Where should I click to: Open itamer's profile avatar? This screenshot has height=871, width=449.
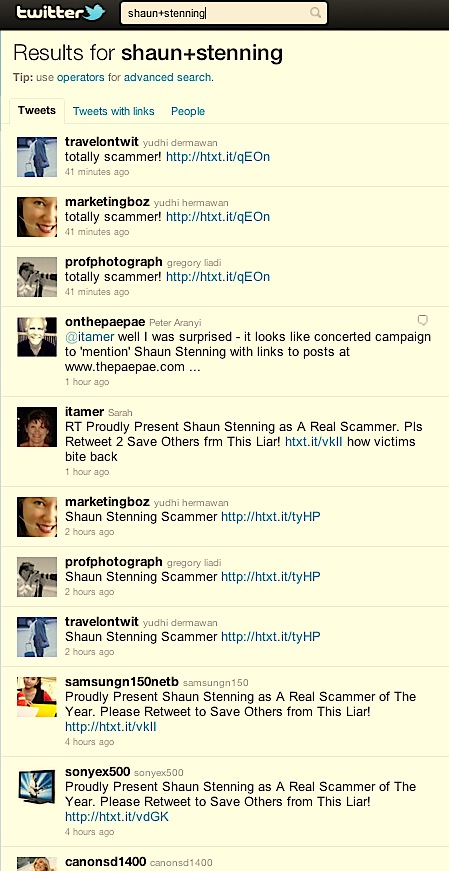click(x=37, y=427)
